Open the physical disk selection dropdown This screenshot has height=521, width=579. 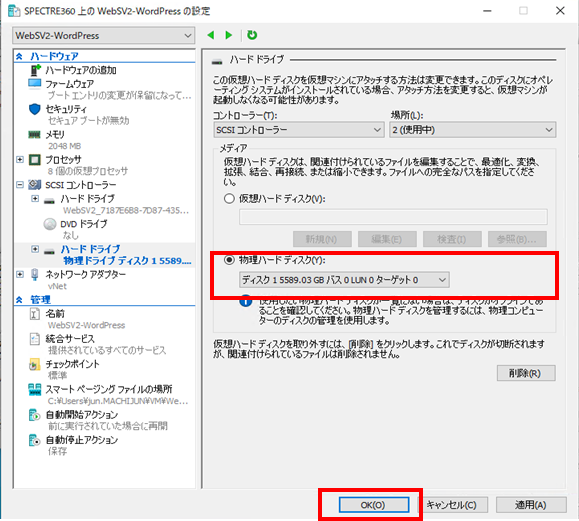pyautogui.click(x=344, y=280)
